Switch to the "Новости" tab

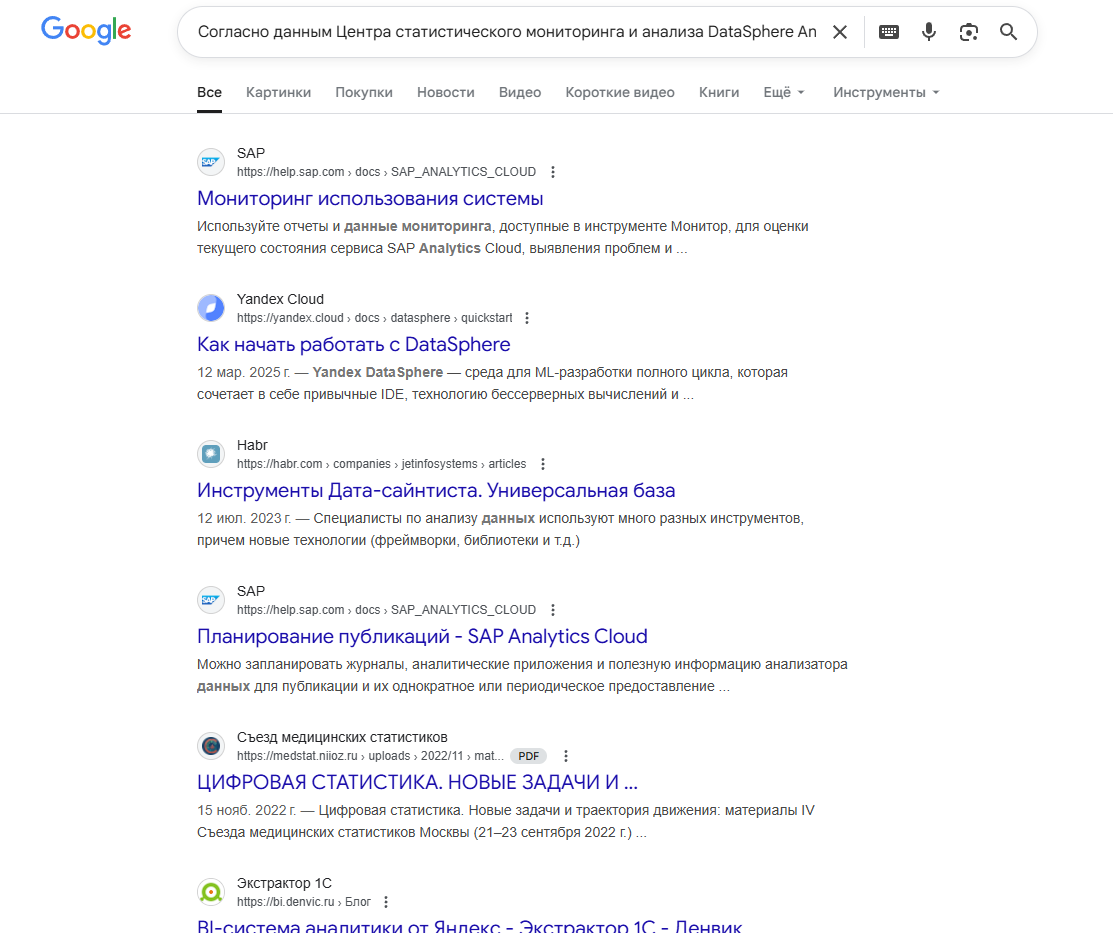pos(446,92)
